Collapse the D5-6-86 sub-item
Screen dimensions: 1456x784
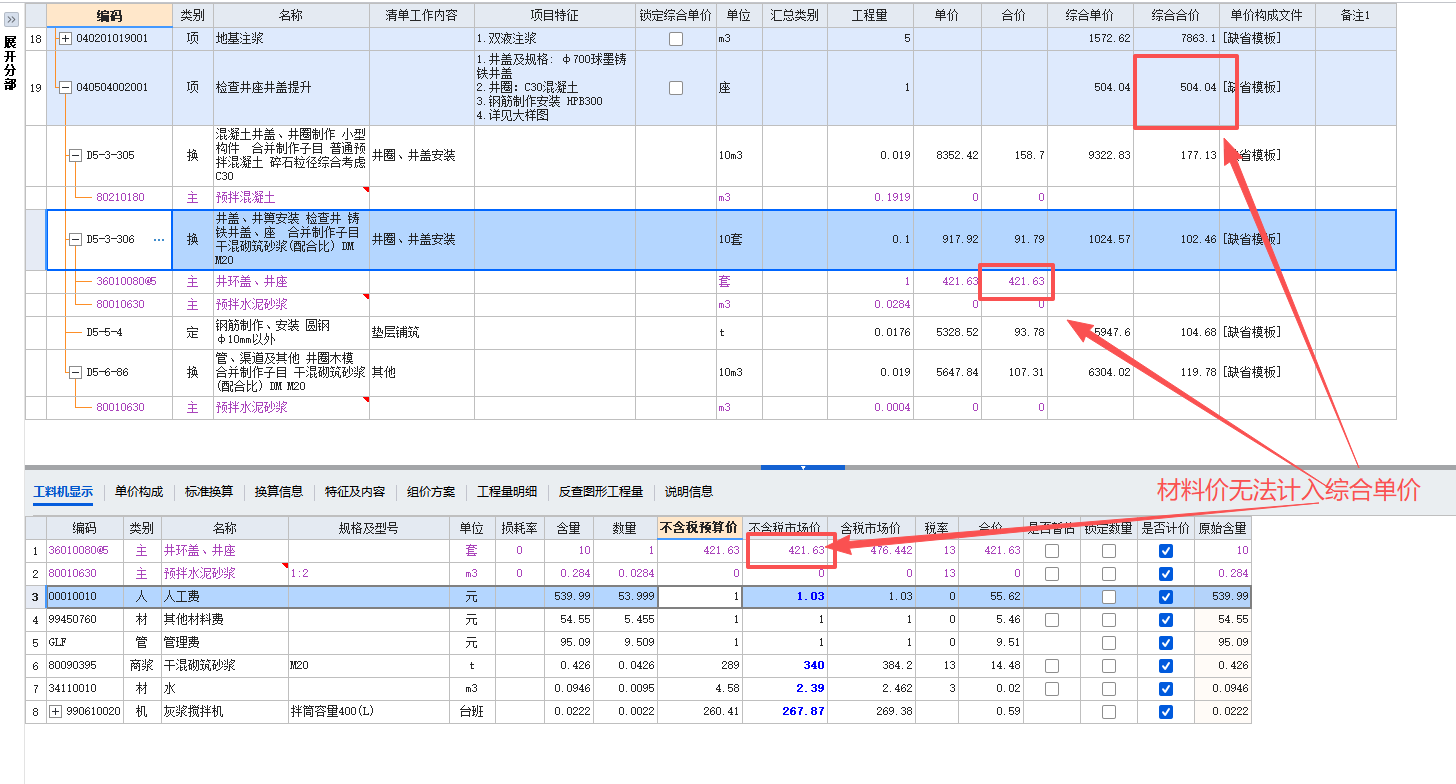click(75, 373)
